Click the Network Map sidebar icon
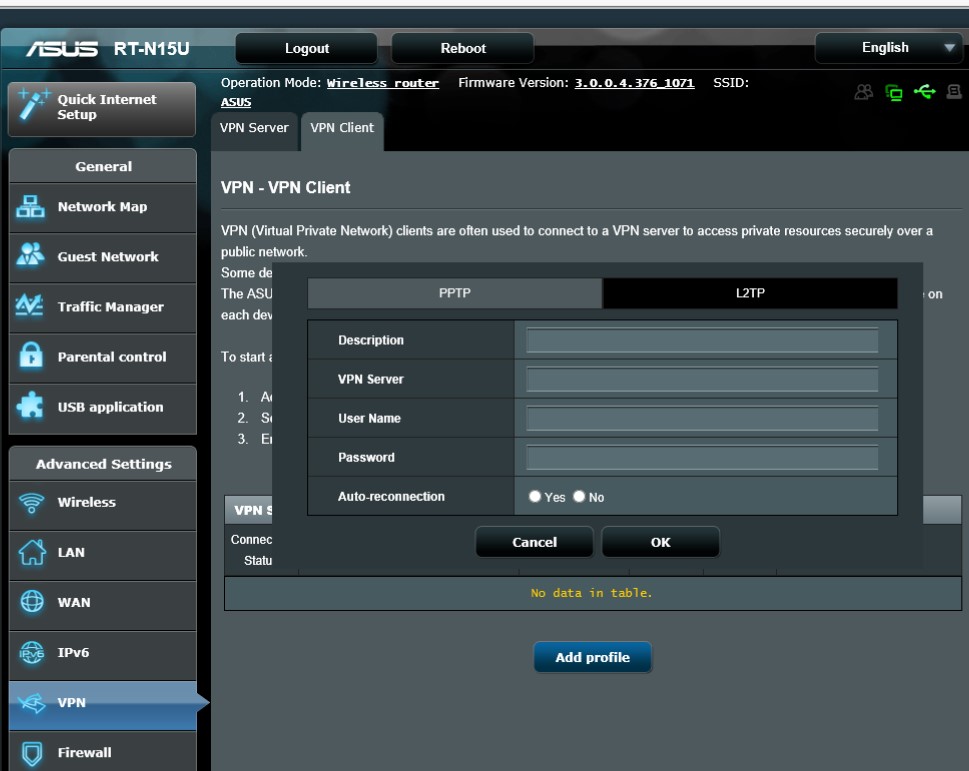The image size is (969, 771). click(x=31, y=207)
